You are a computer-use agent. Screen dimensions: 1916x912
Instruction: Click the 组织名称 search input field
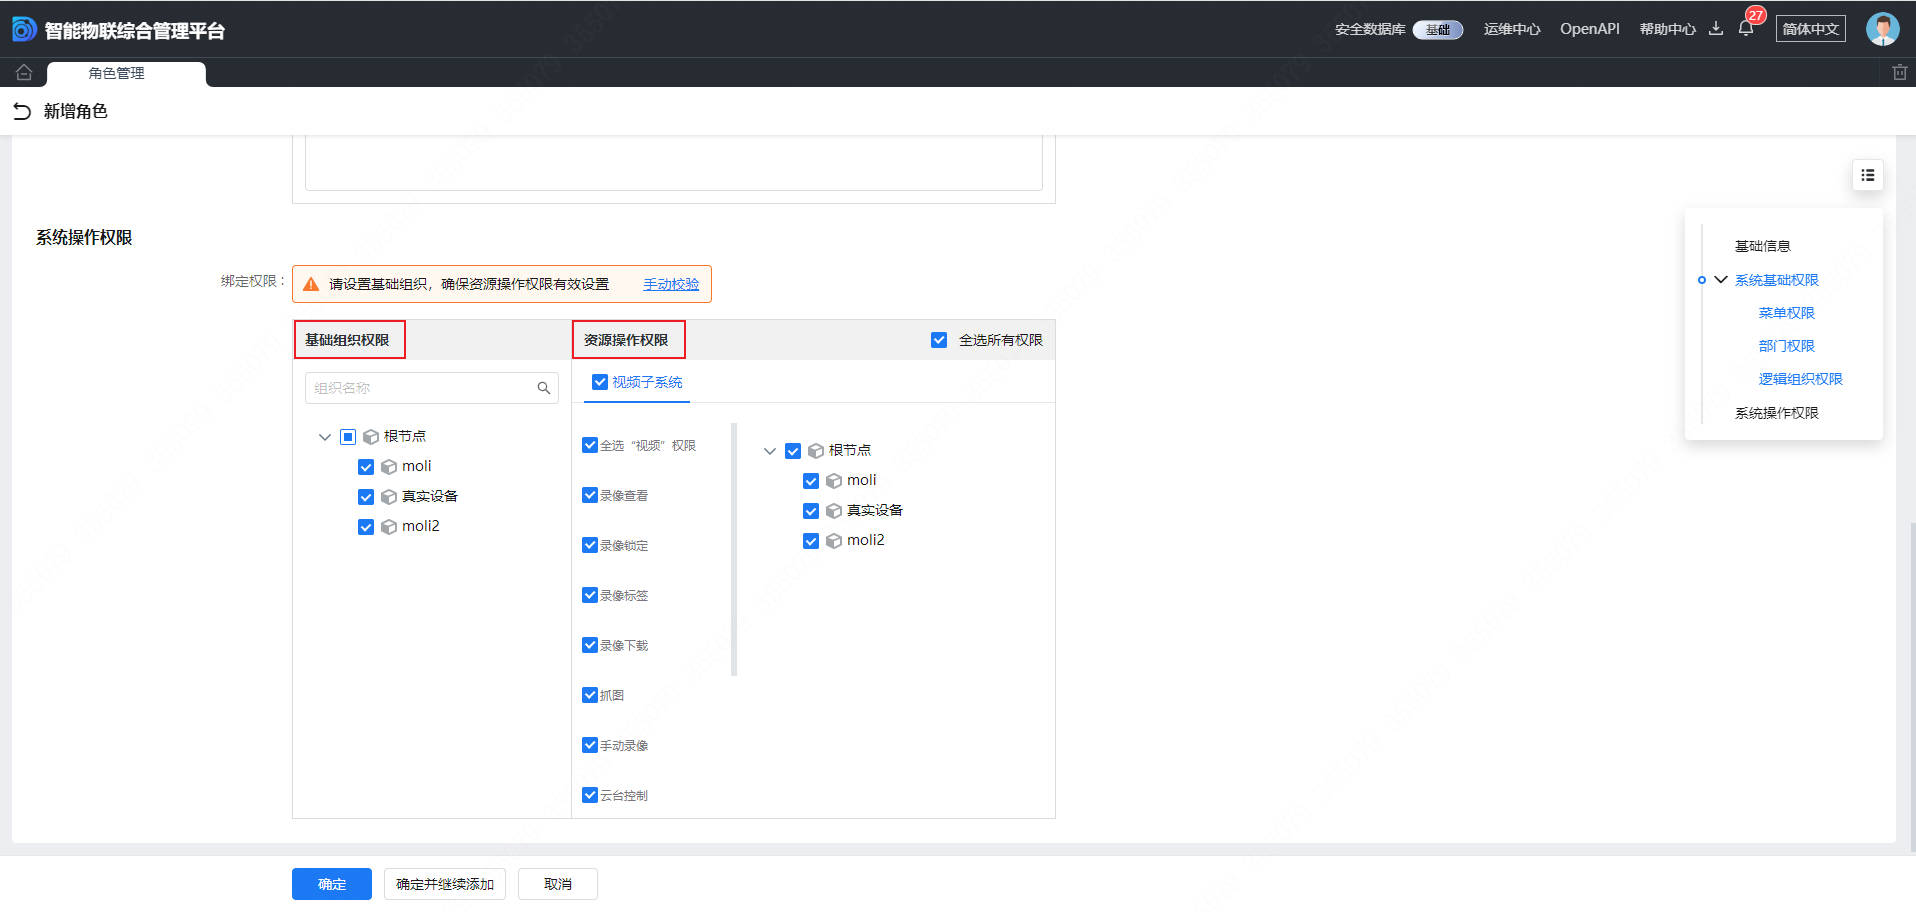(420, 388)
